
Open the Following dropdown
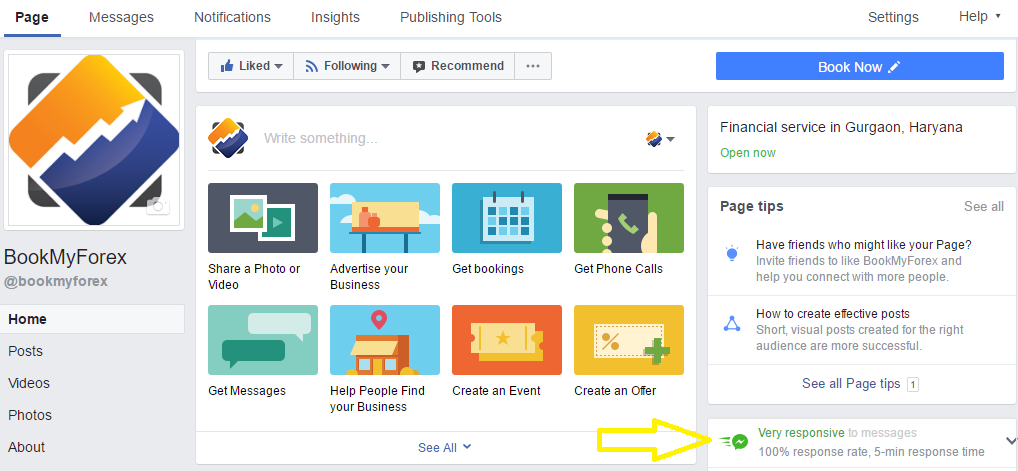point(347,66)
